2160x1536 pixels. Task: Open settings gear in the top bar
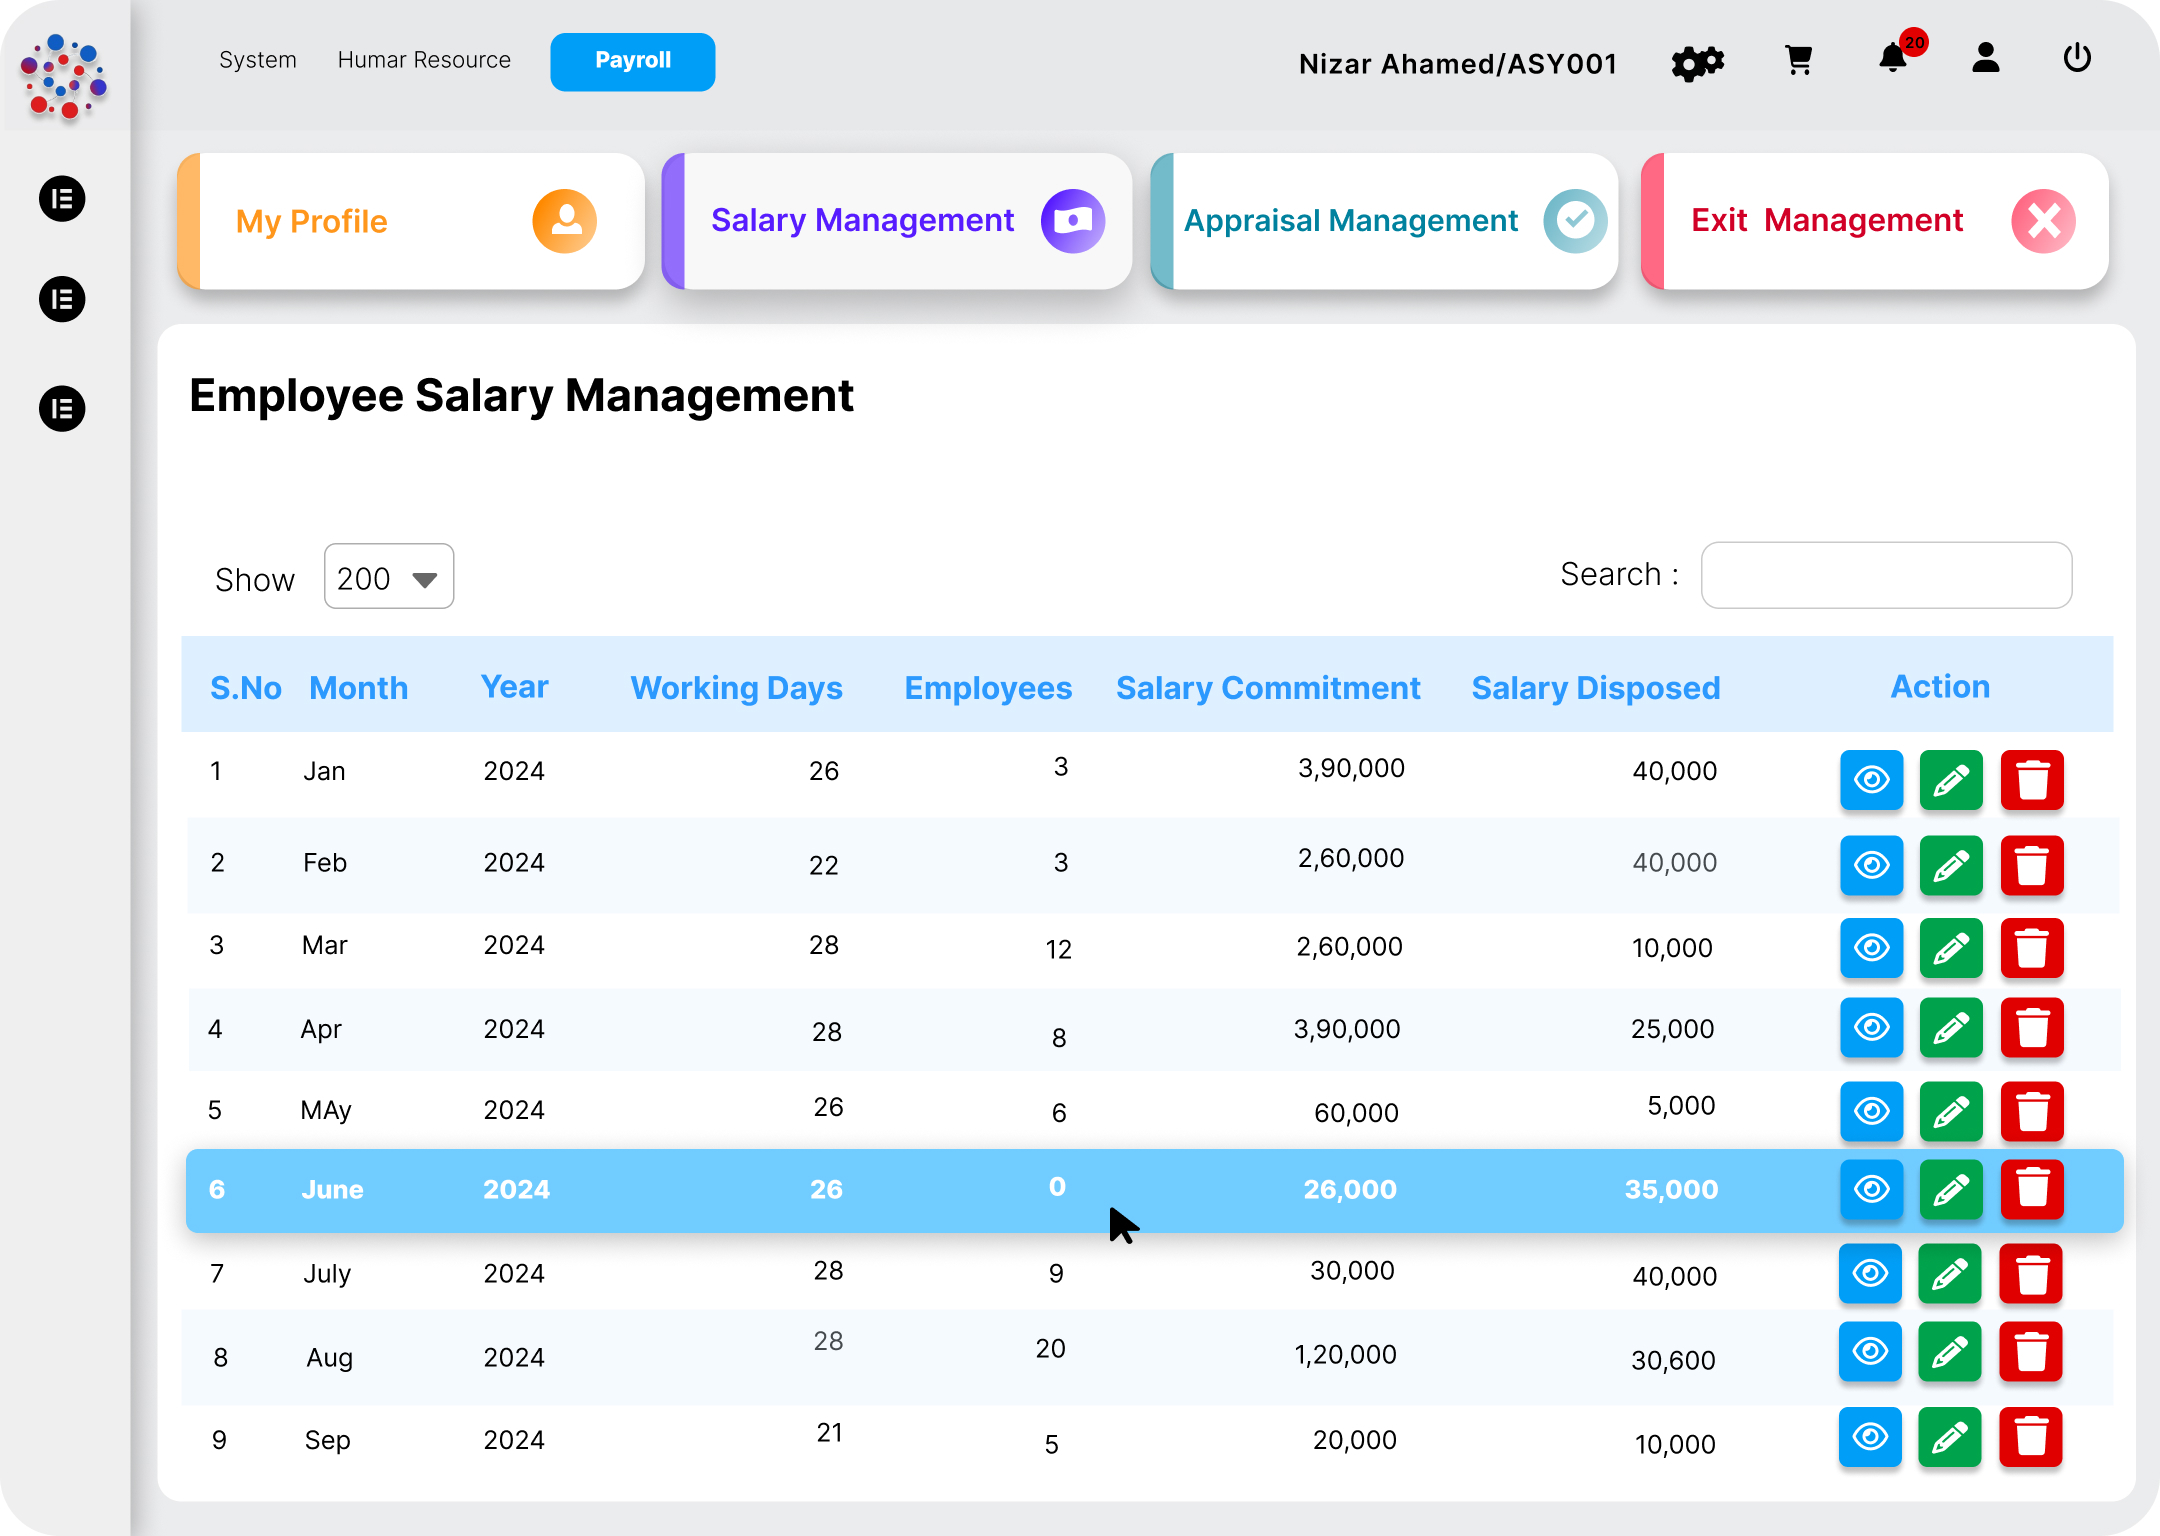coord(1696,62)
